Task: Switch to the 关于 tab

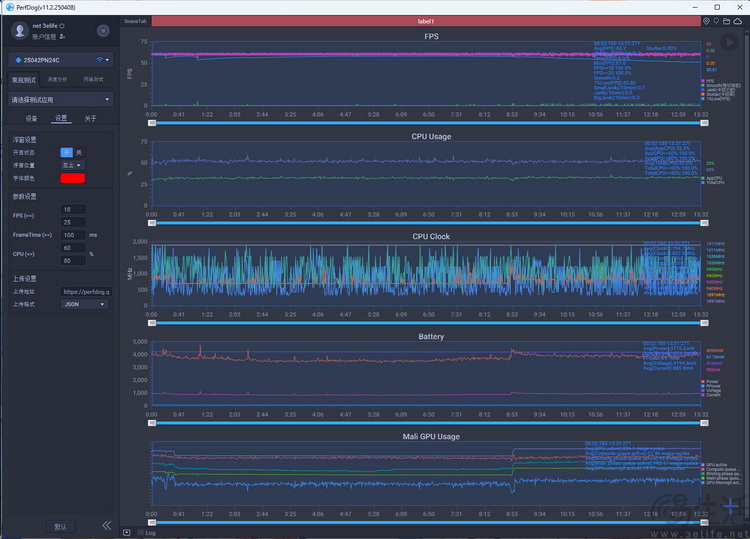Action: tap(90, 119)
